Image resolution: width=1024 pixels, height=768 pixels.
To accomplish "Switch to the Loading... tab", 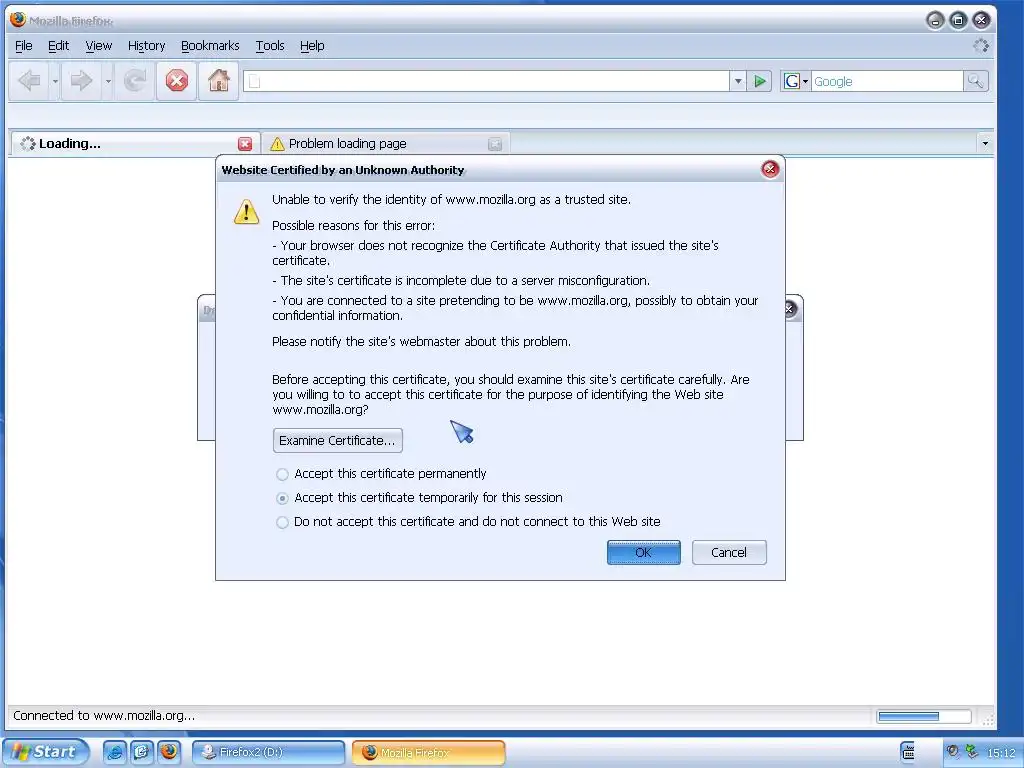I will pos(135,144).
